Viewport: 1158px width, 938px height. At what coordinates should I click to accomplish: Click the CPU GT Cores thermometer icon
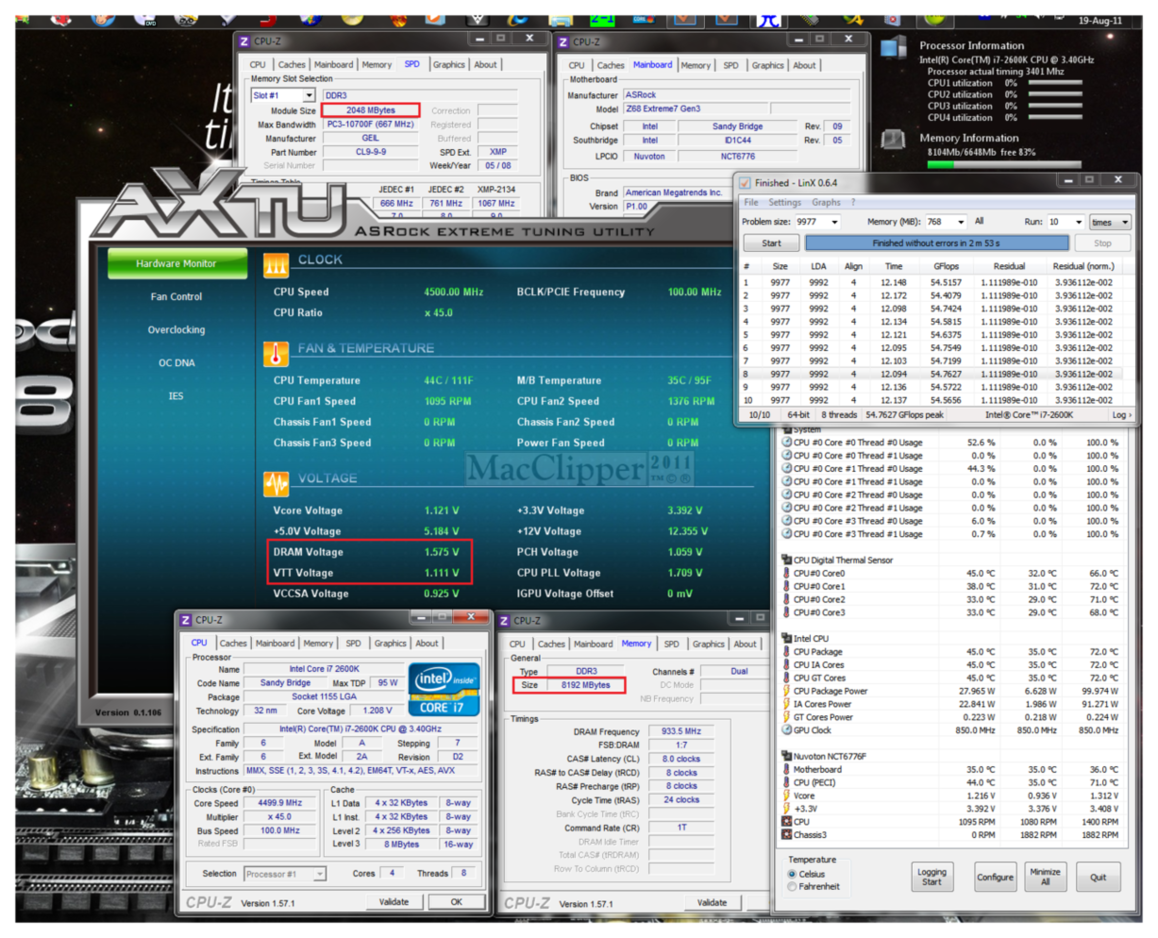(x=787, y=678)
